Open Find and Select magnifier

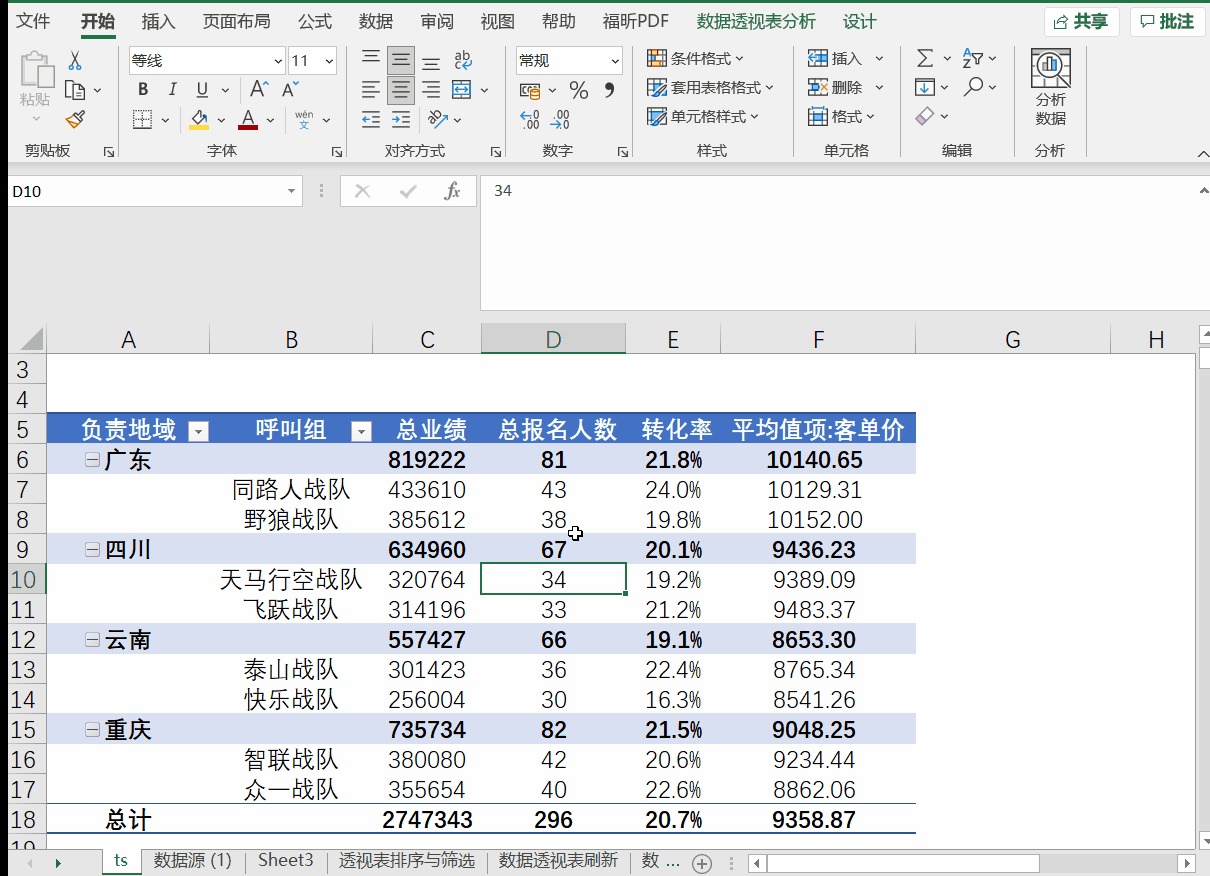[x=973, y=88]
